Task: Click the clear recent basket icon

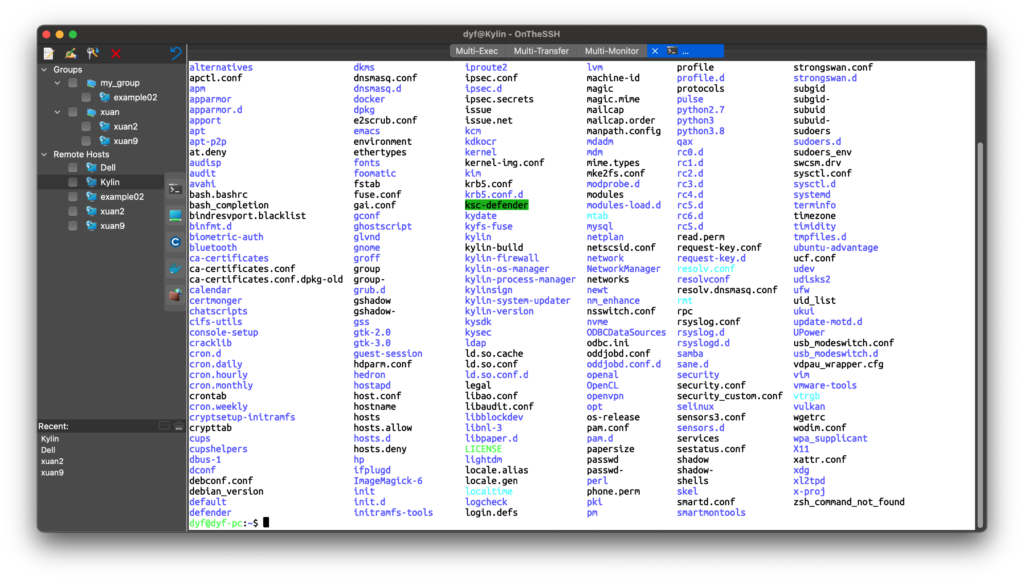Action: 178,426
